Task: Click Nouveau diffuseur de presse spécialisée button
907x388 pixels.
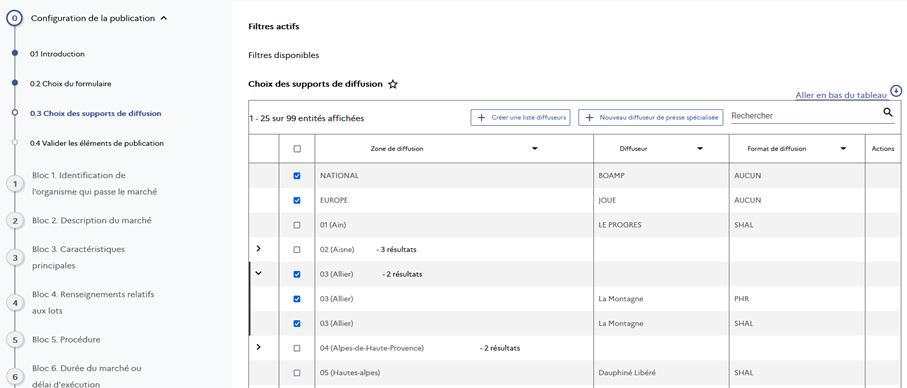Action: pyautogui.click(x=651, y=117)
